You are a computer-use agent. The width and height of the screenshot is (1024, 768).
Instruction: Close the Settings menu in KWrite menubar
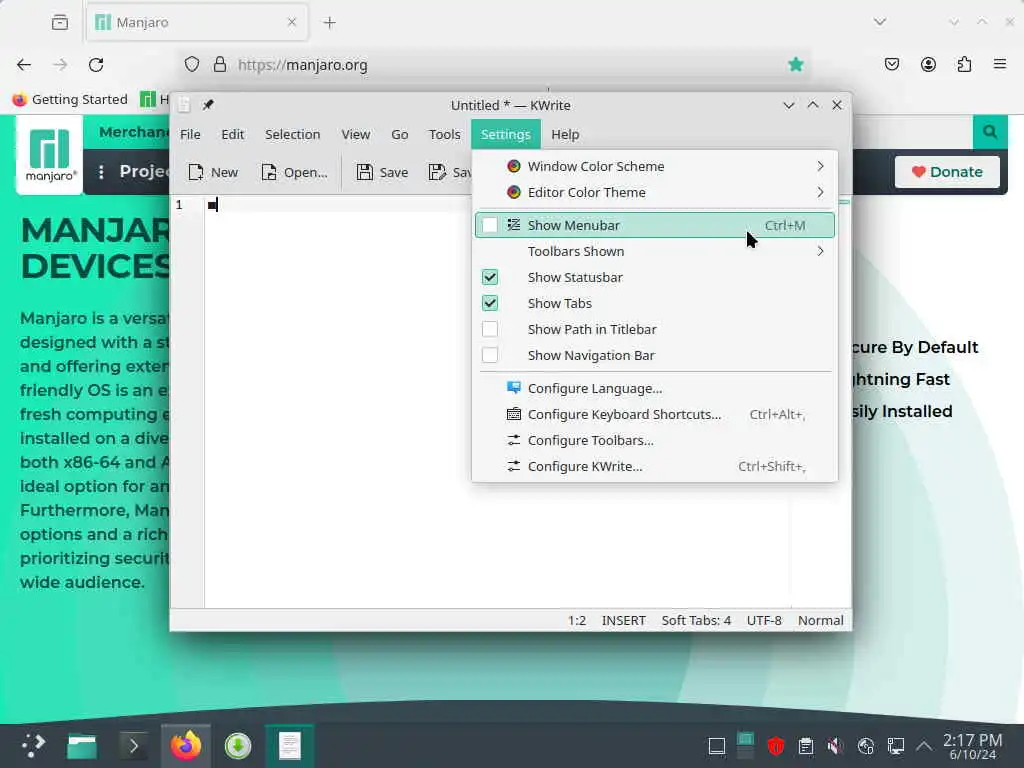(505, 135)
